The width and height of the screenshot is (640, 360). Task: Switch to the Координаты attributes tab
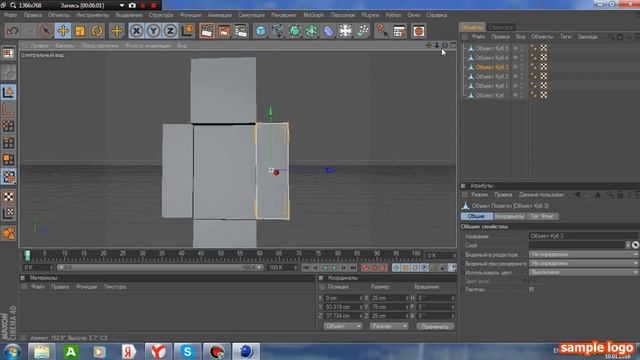click(510, 216)
